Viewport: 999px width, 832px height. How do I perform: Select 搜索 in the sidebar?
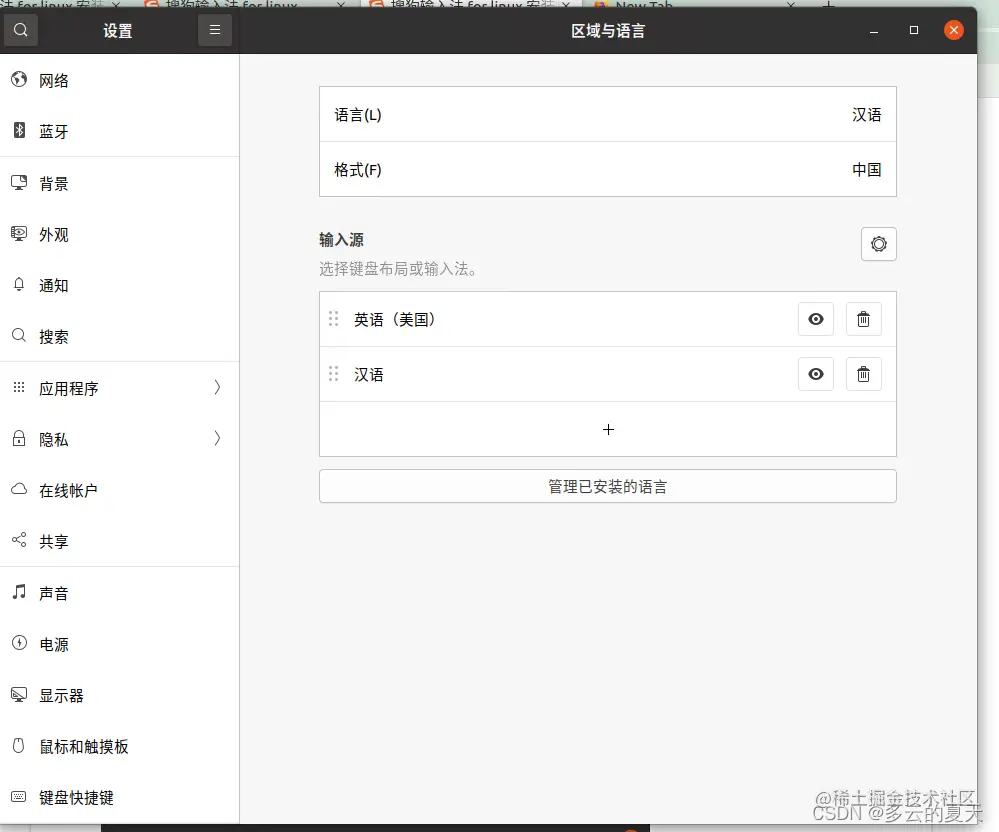pos(120,336)
